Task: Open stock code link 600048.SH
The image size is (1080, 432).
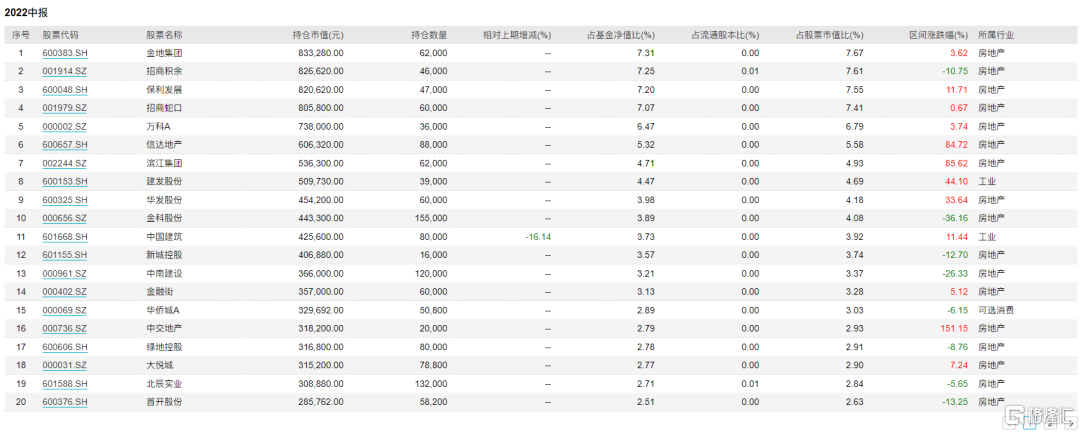Action: click(x=65, y=90)
